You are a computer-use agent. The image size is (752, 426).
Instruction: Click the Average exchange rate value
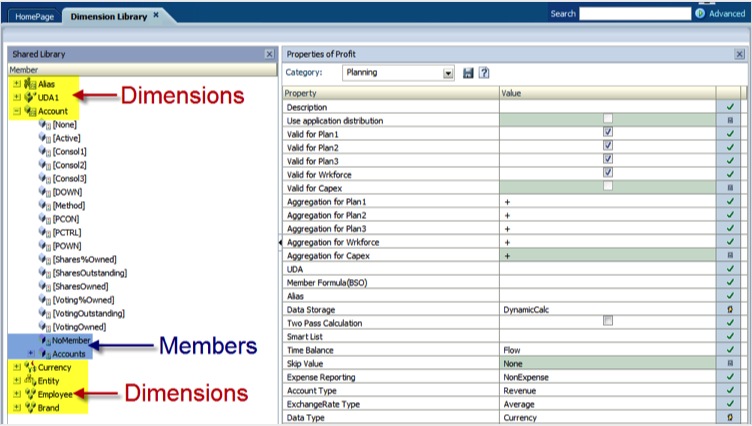[608, 404]
